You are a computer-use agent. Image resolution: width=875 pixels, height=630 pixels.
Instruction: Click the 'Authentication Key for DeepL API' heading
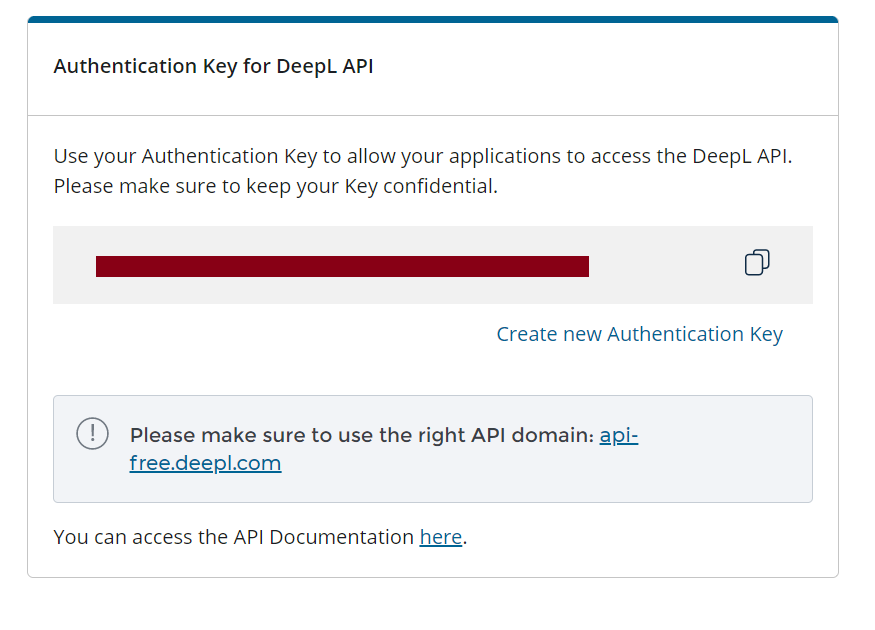213,66
